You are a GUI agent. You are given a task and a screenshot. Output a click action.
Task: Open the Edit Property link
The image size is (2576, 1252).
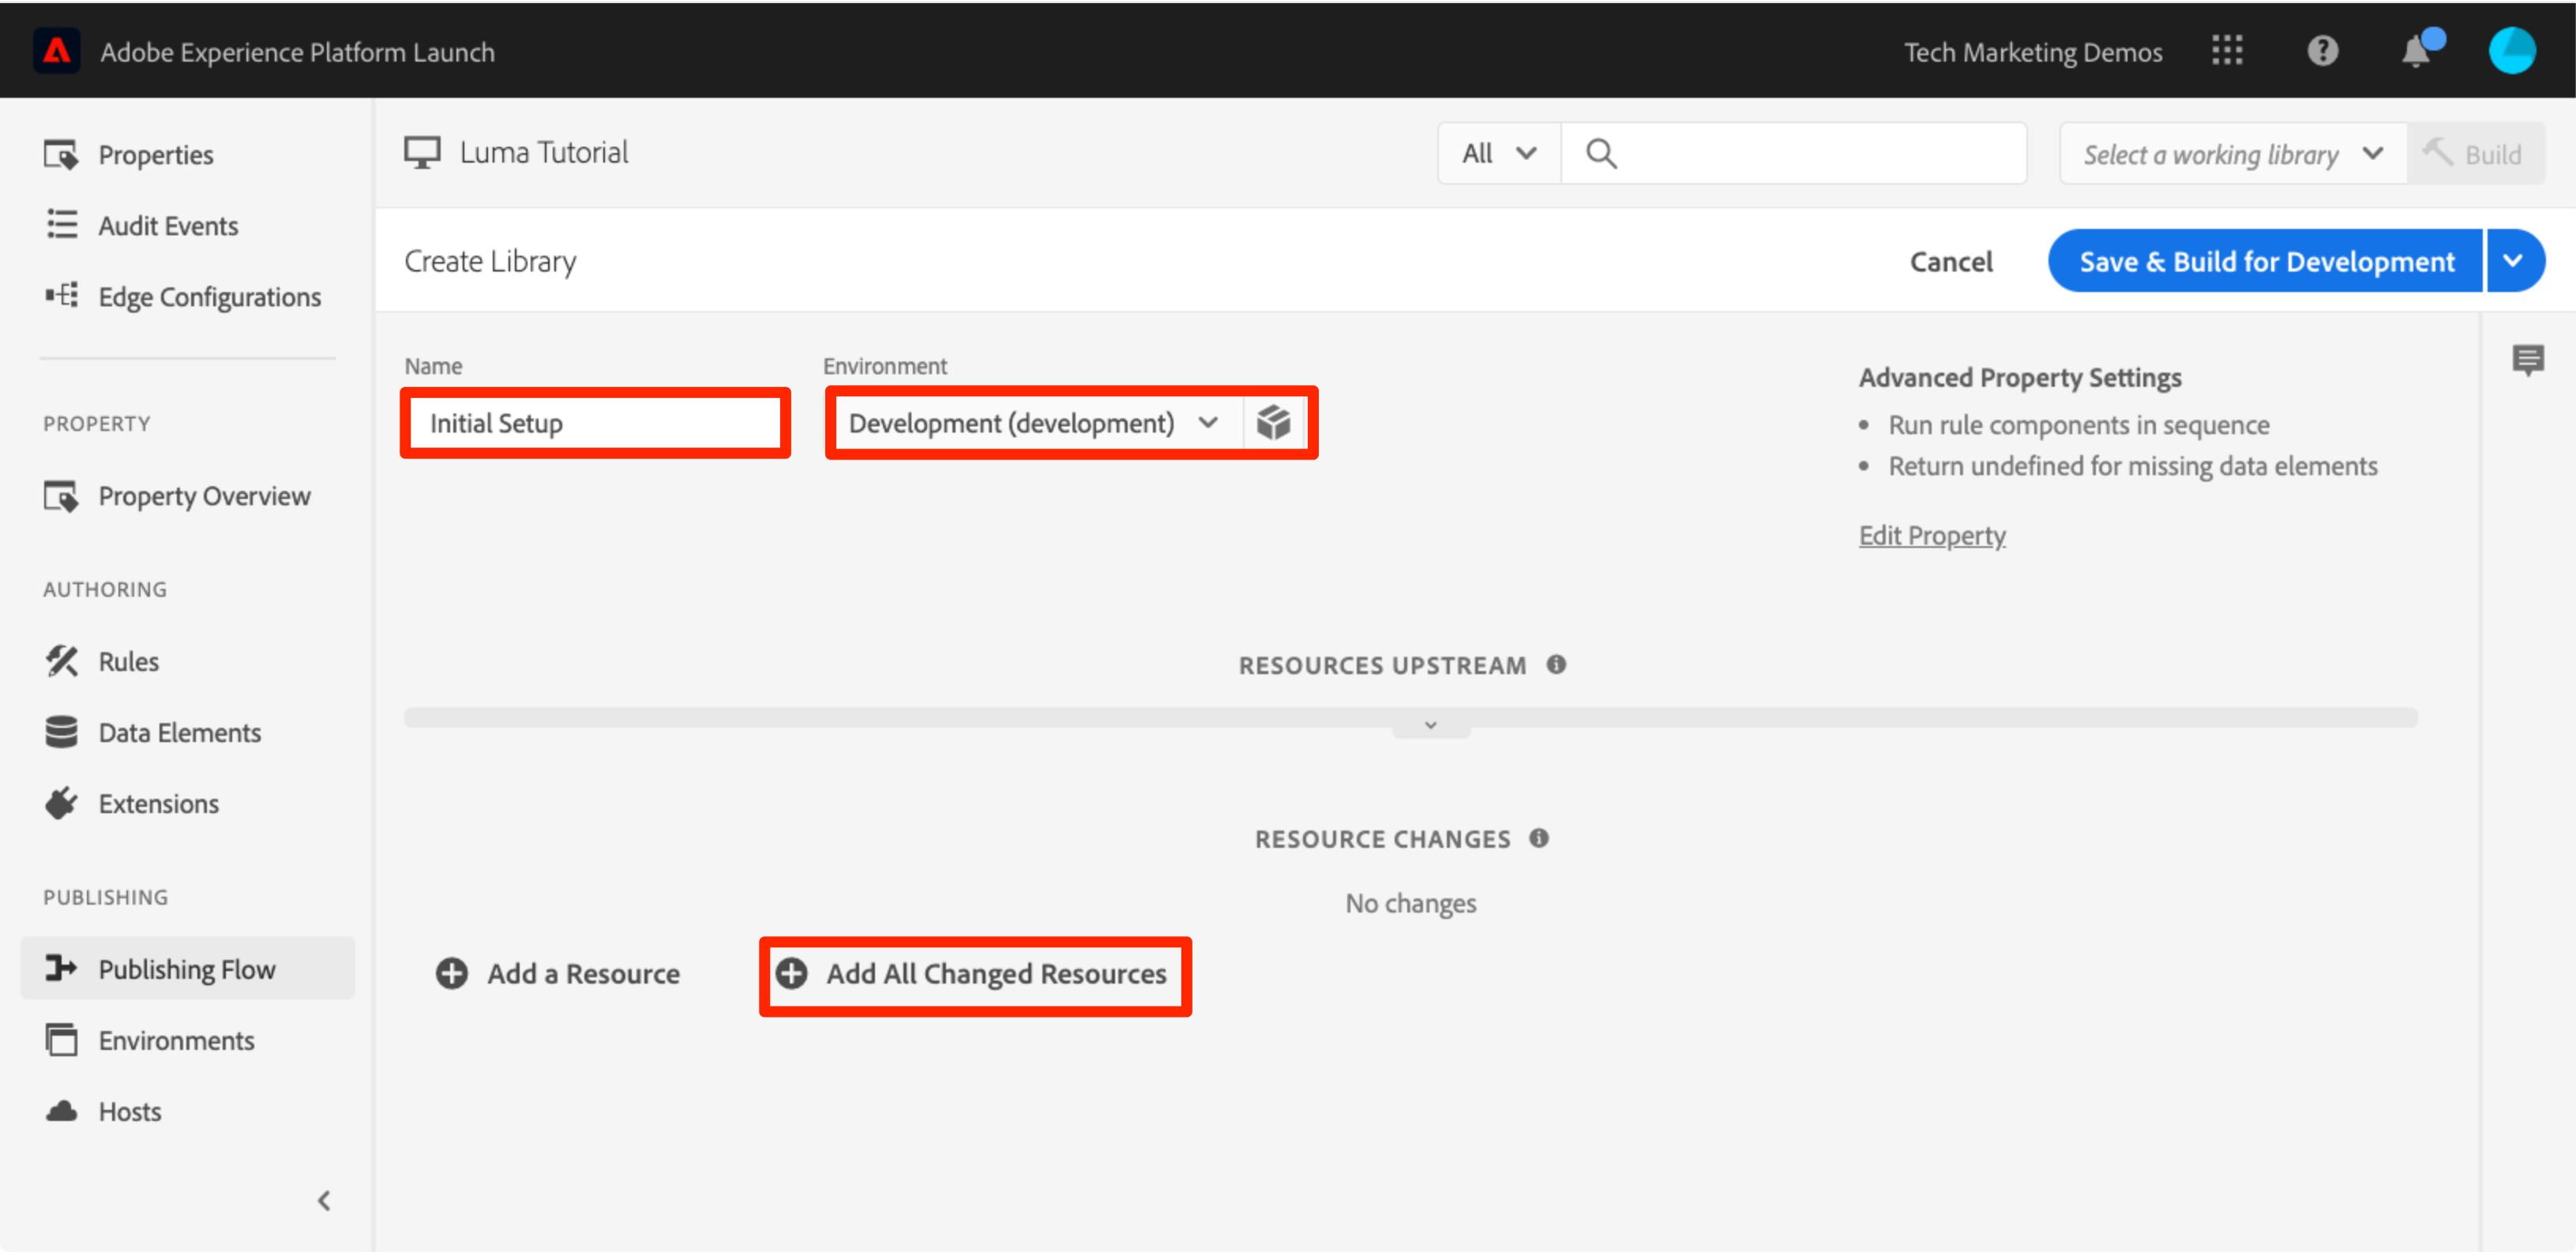coord(1931,536)
